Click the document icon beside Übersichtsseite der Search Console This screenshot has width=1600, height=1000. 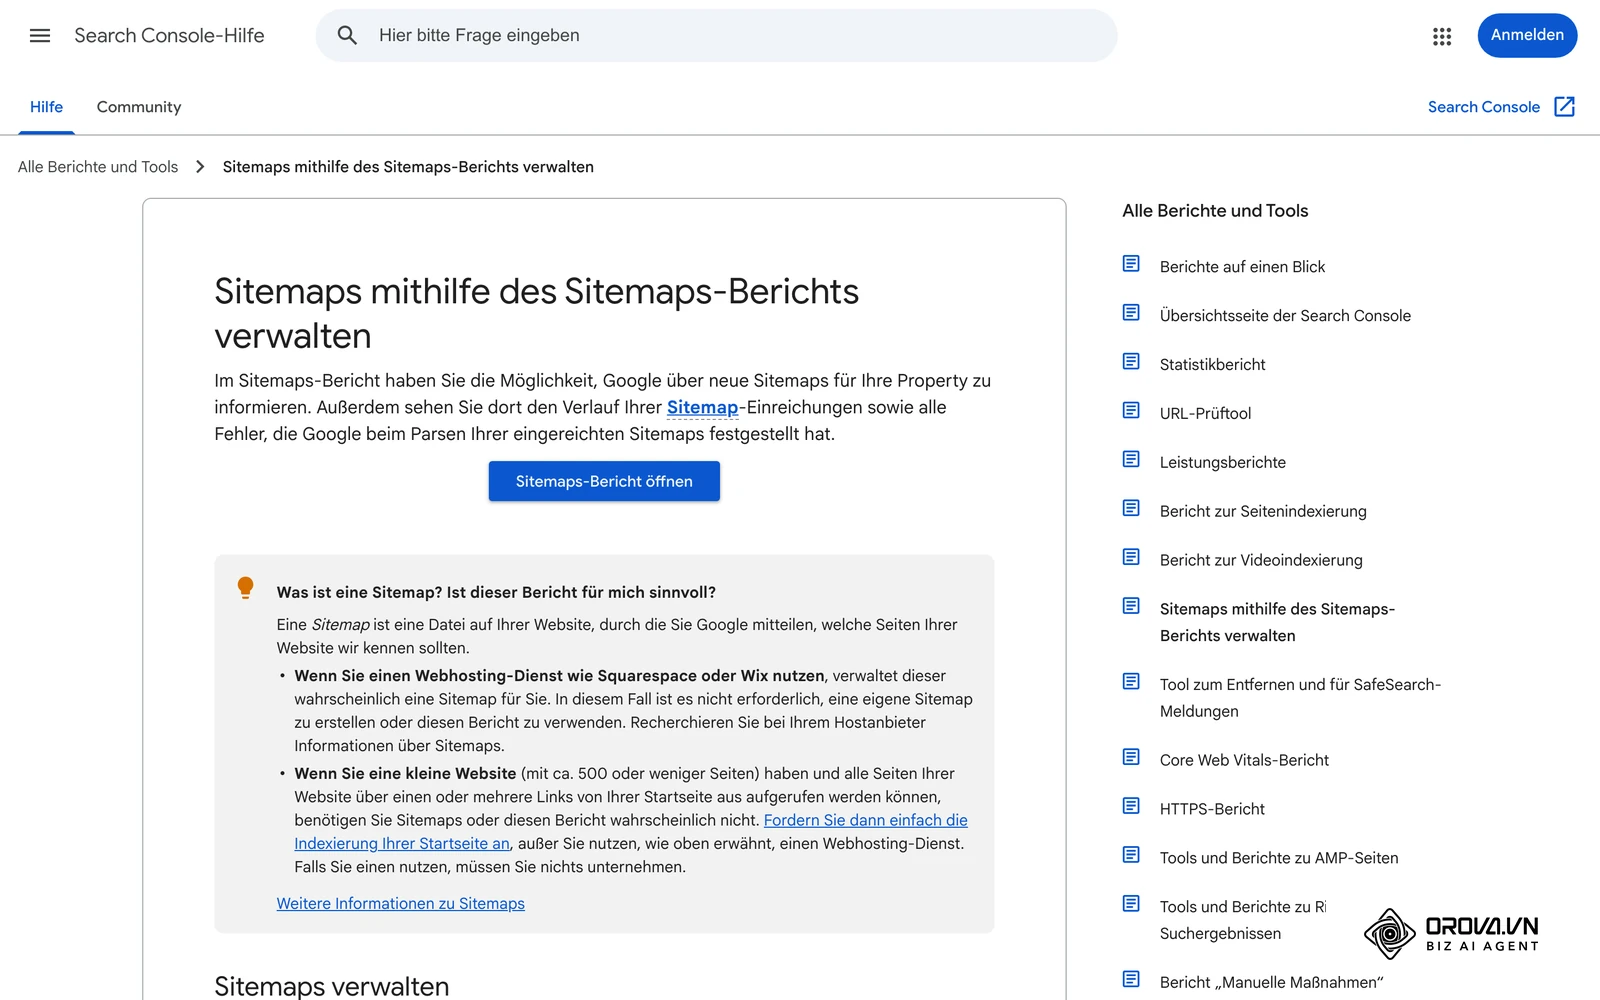1131,313
